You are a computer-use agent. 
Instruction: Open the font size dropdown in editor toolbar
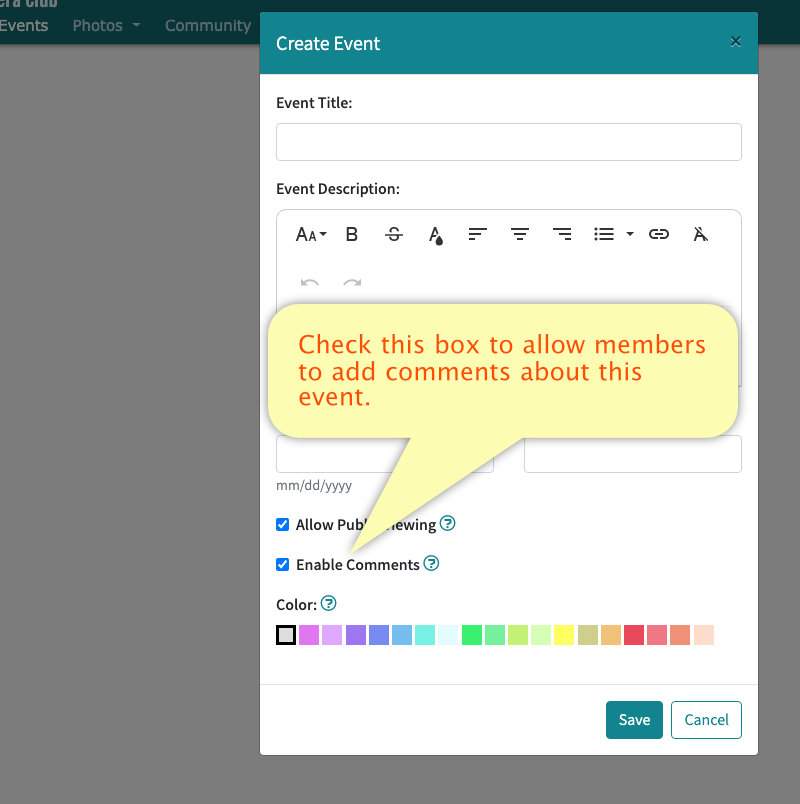[311, 234]
